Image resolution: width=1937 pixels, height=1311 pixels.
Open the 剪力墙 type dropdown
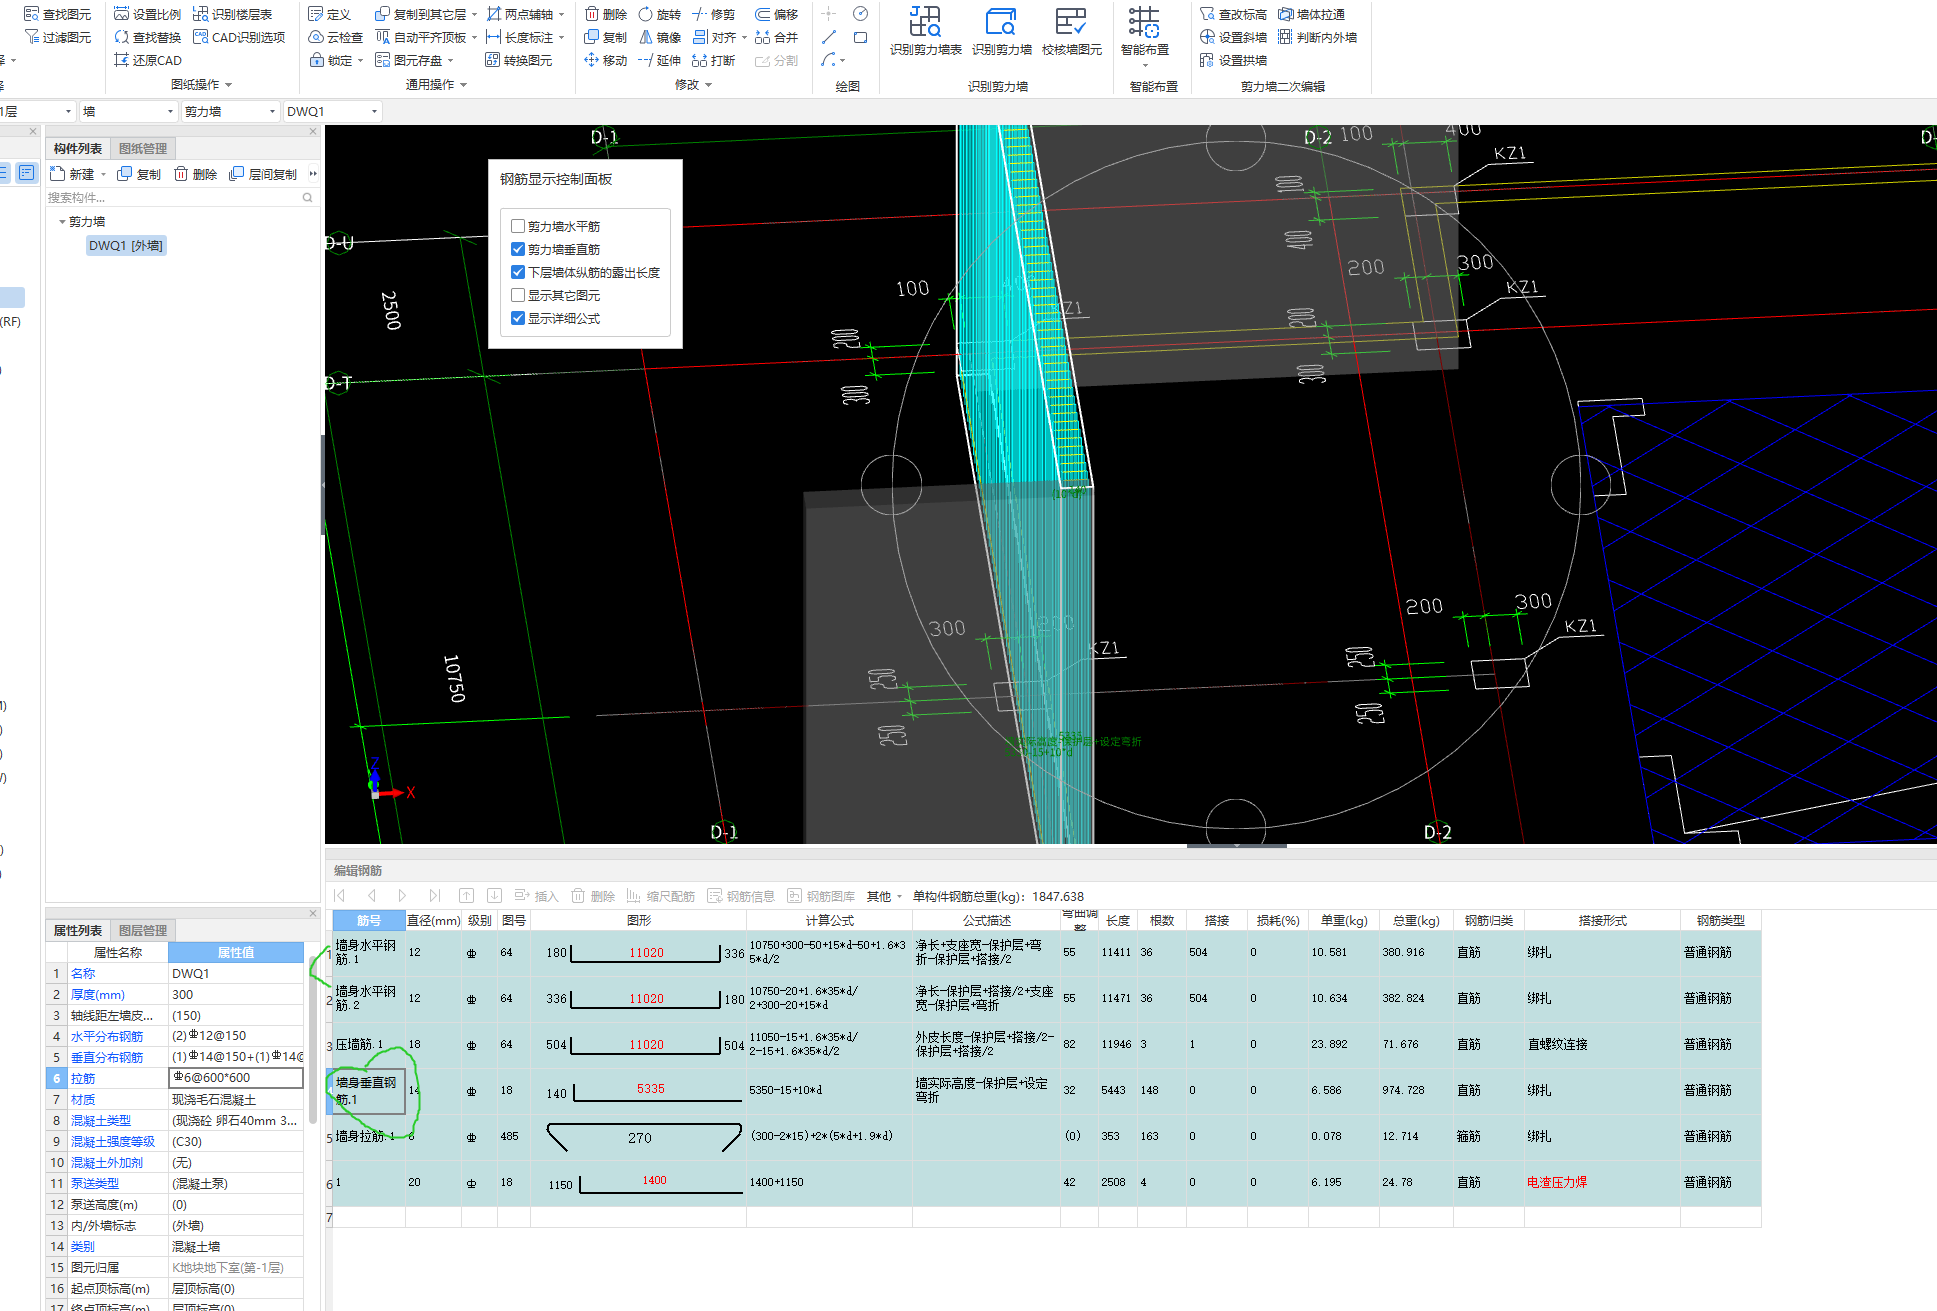pyautogui.click(x=271, y=111)
